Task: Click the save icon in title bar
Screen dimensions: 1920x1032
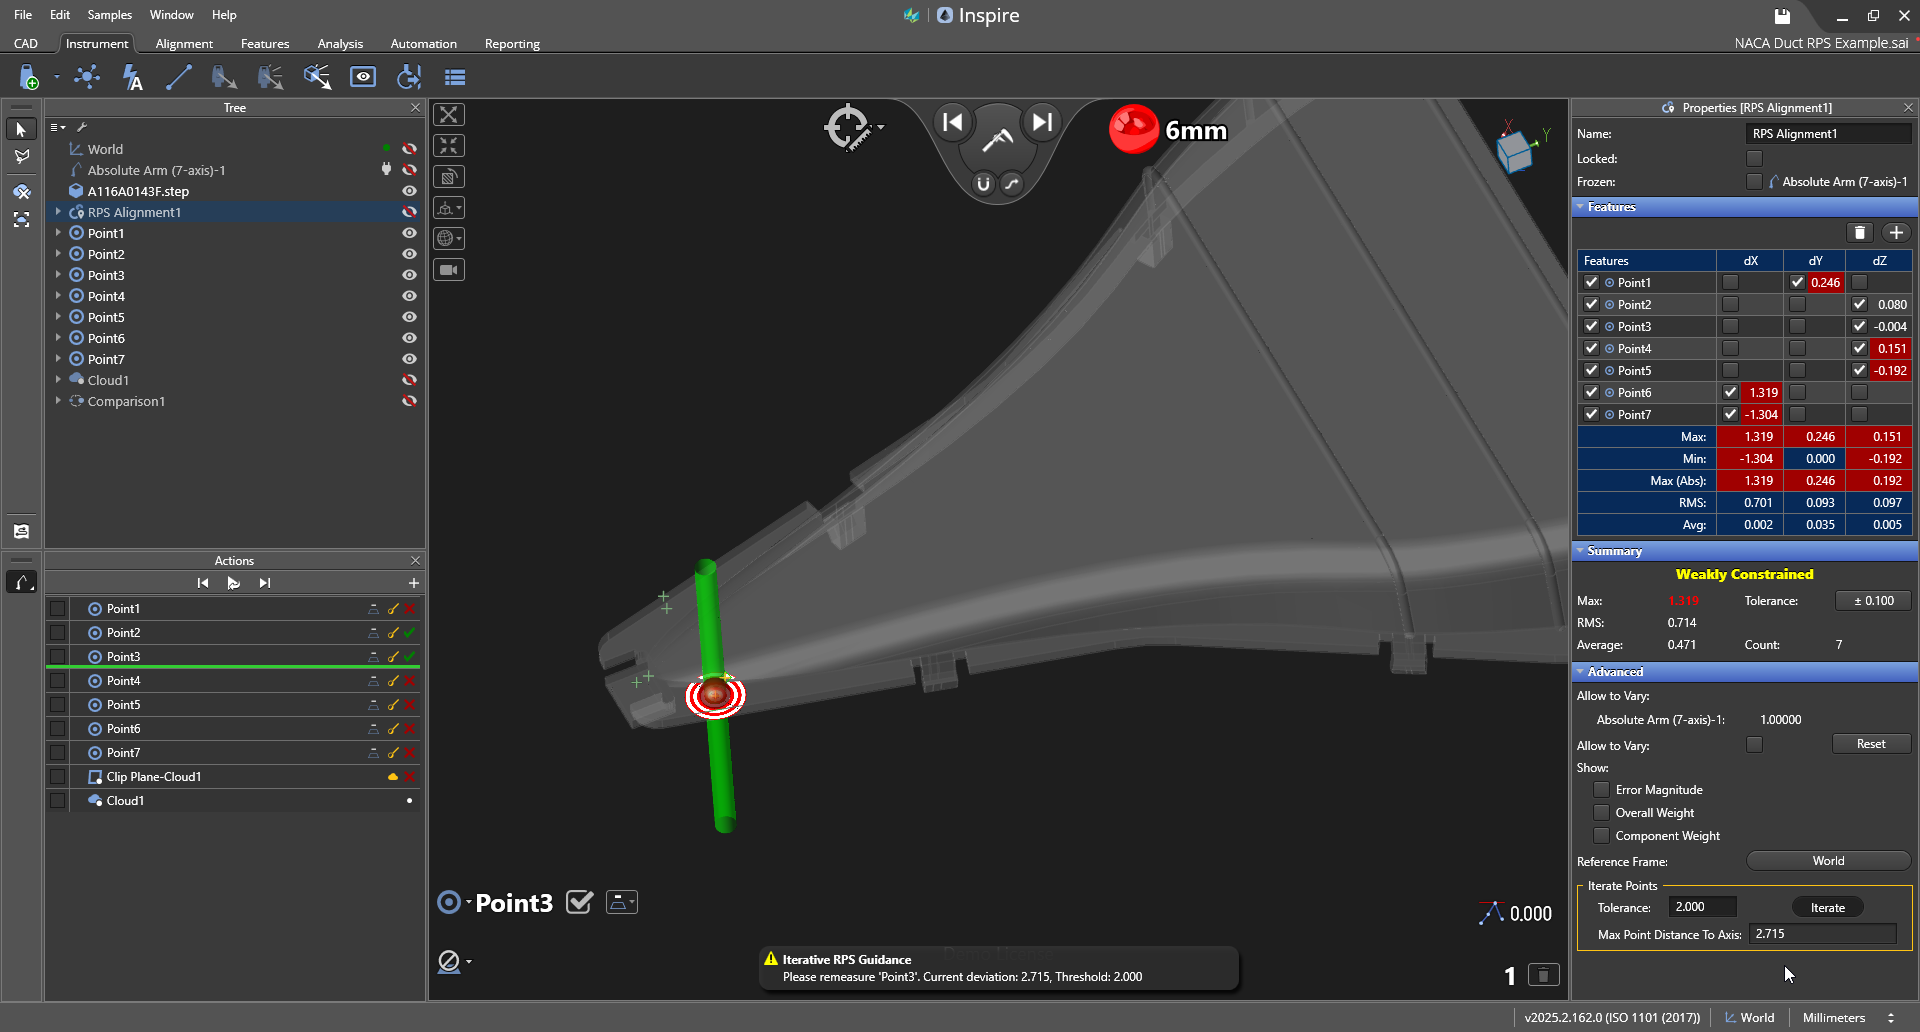Action: click(x=1782, y=16)
